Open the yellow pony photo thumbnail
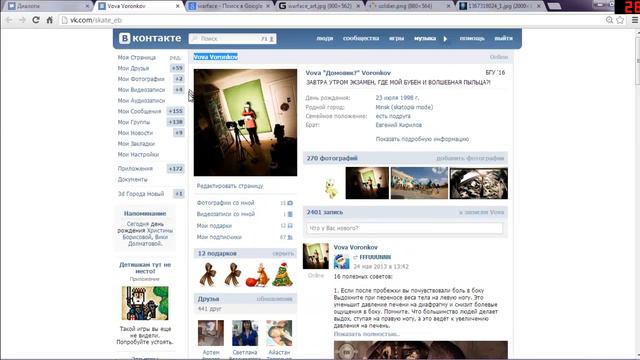The image size is (640, 360). point(331,188)
